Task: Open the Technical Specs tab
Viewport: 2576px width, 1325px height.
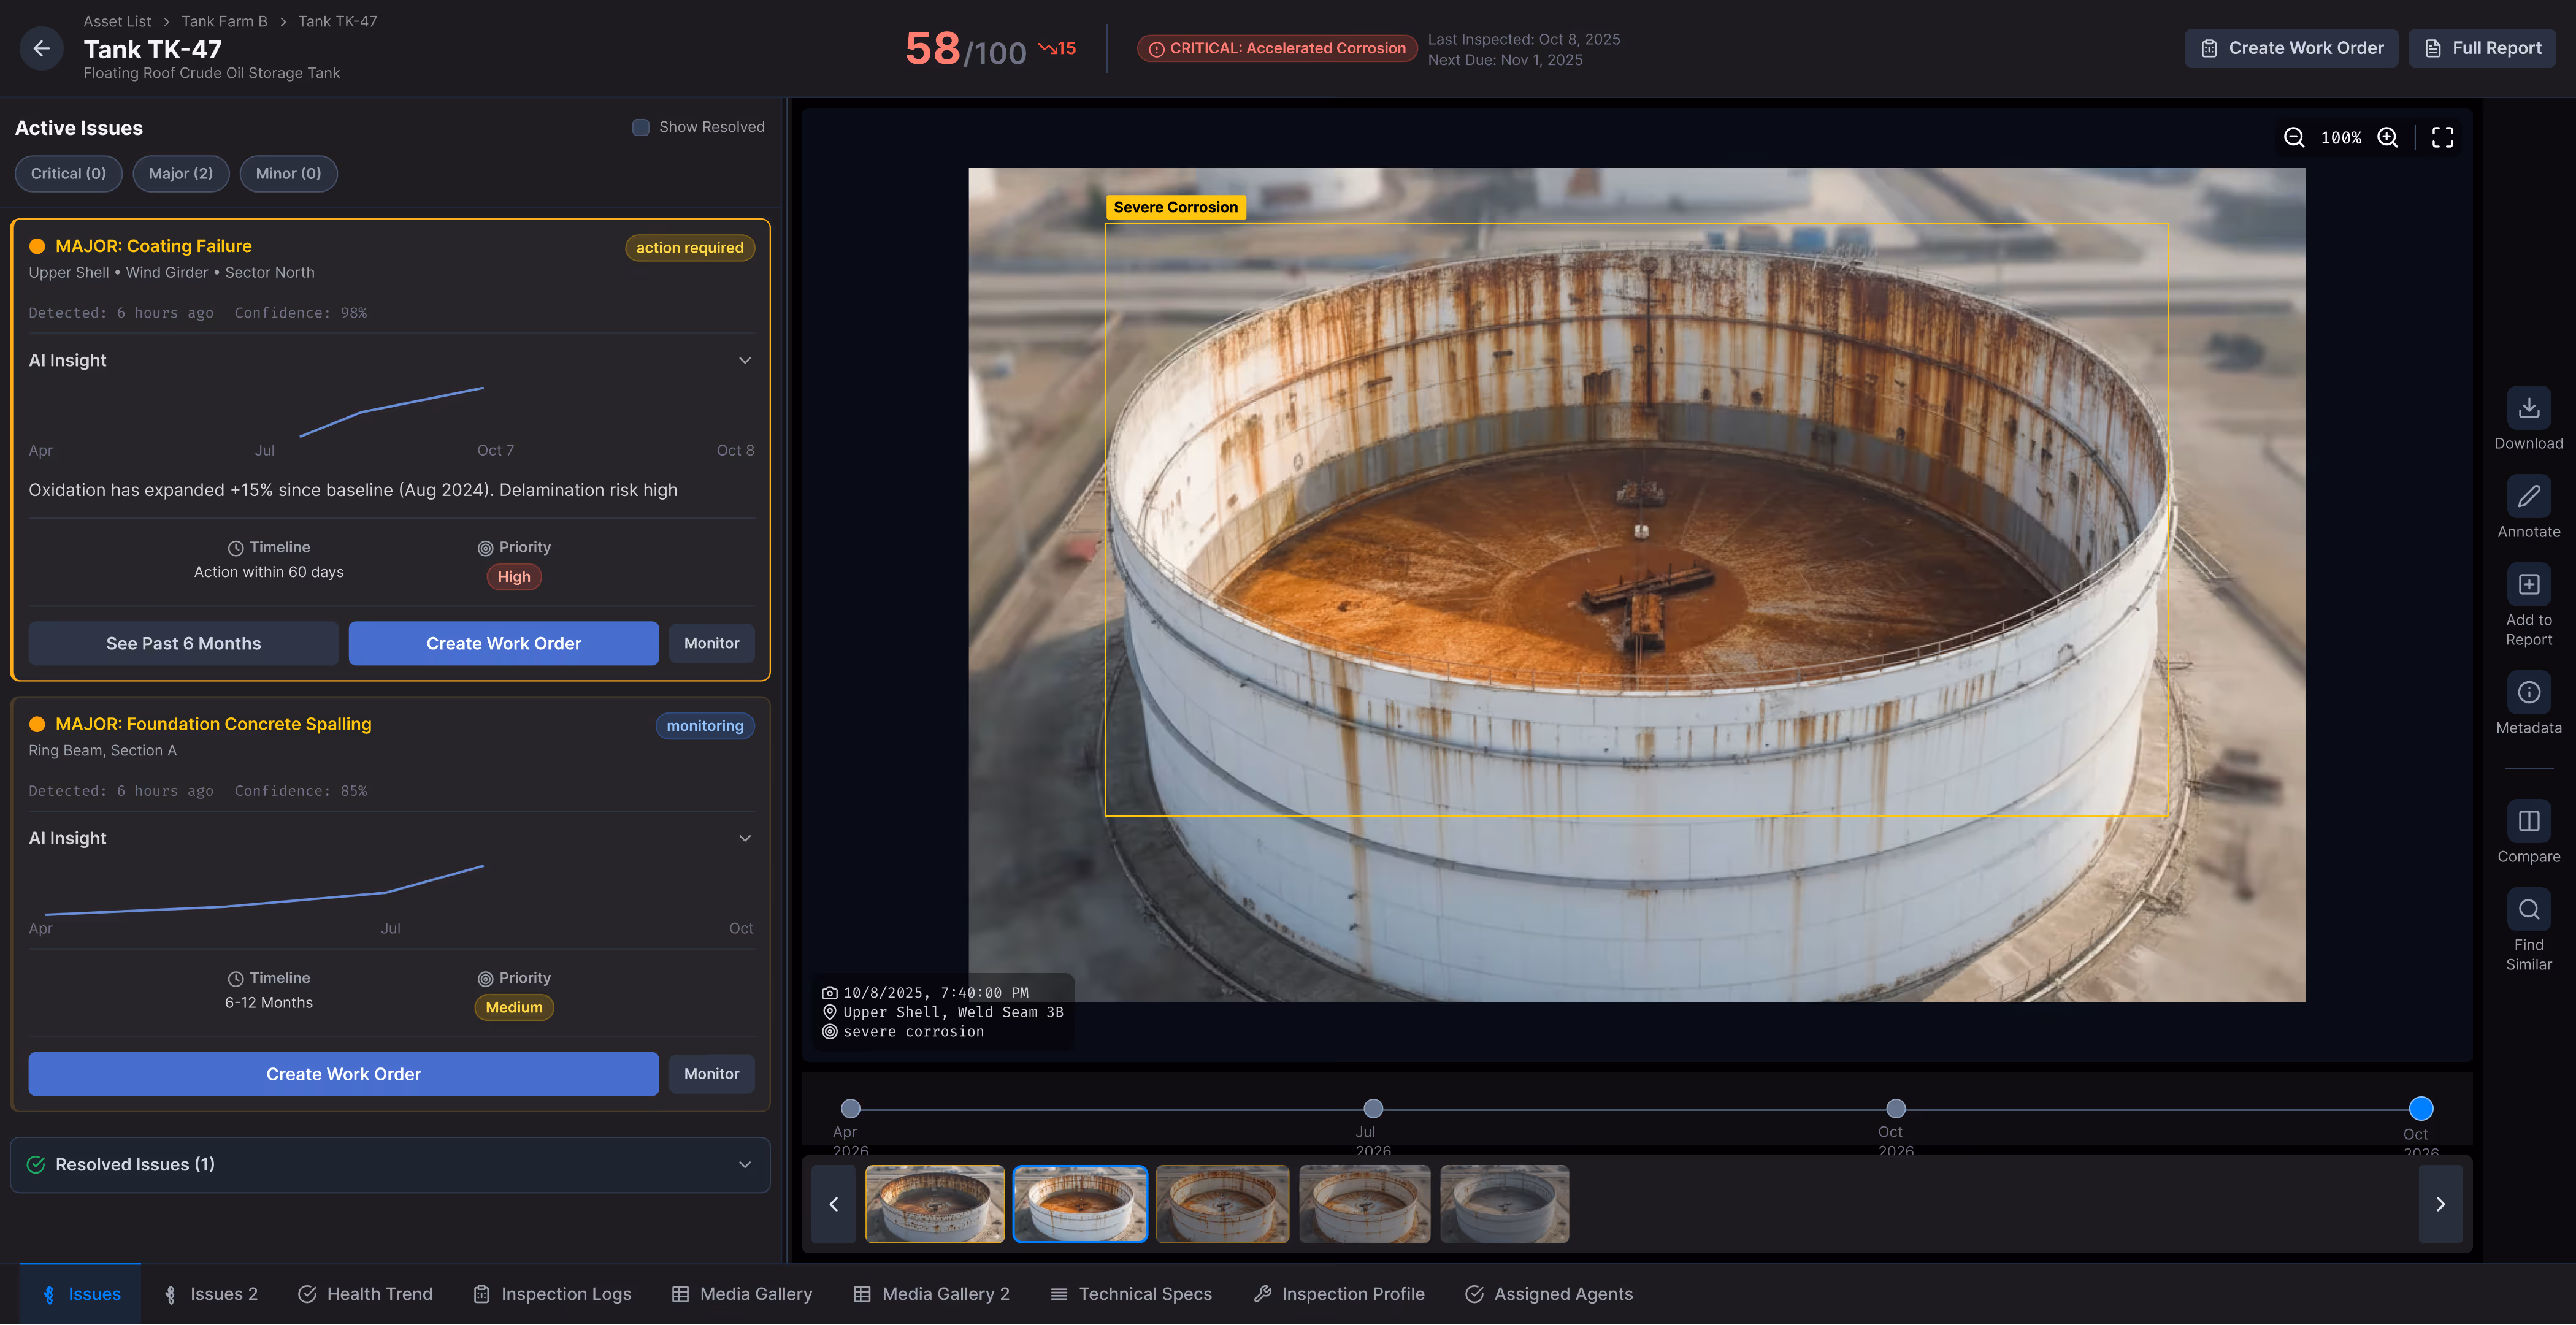Action: [1131, 1294]
